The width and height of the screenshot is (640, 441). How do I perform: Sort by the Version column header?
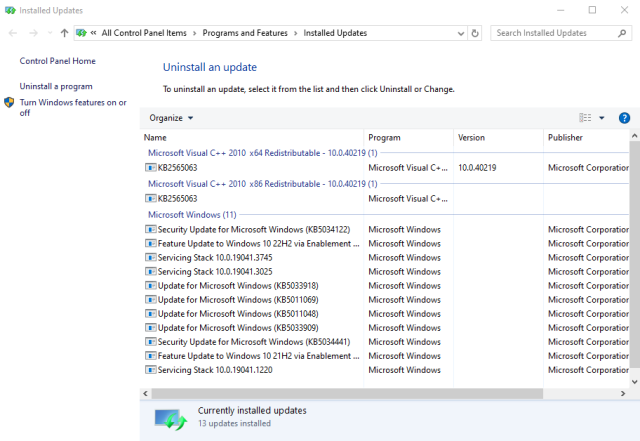[x=498, y=138]
